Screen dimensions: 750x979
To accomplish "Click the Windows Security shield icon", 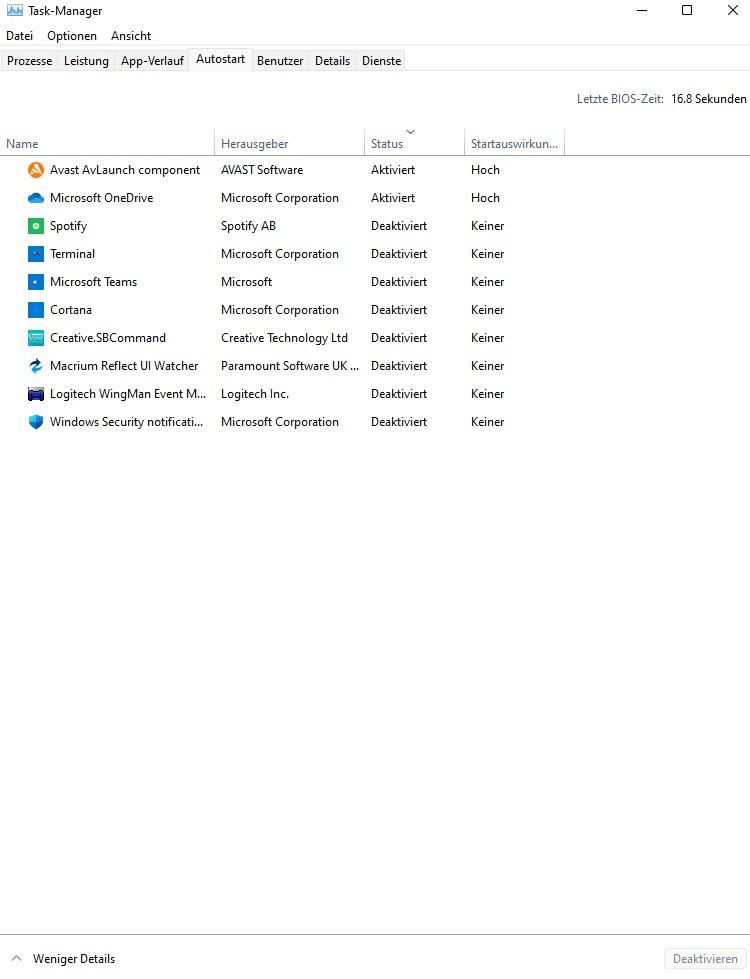I will (x=36, y=422).
